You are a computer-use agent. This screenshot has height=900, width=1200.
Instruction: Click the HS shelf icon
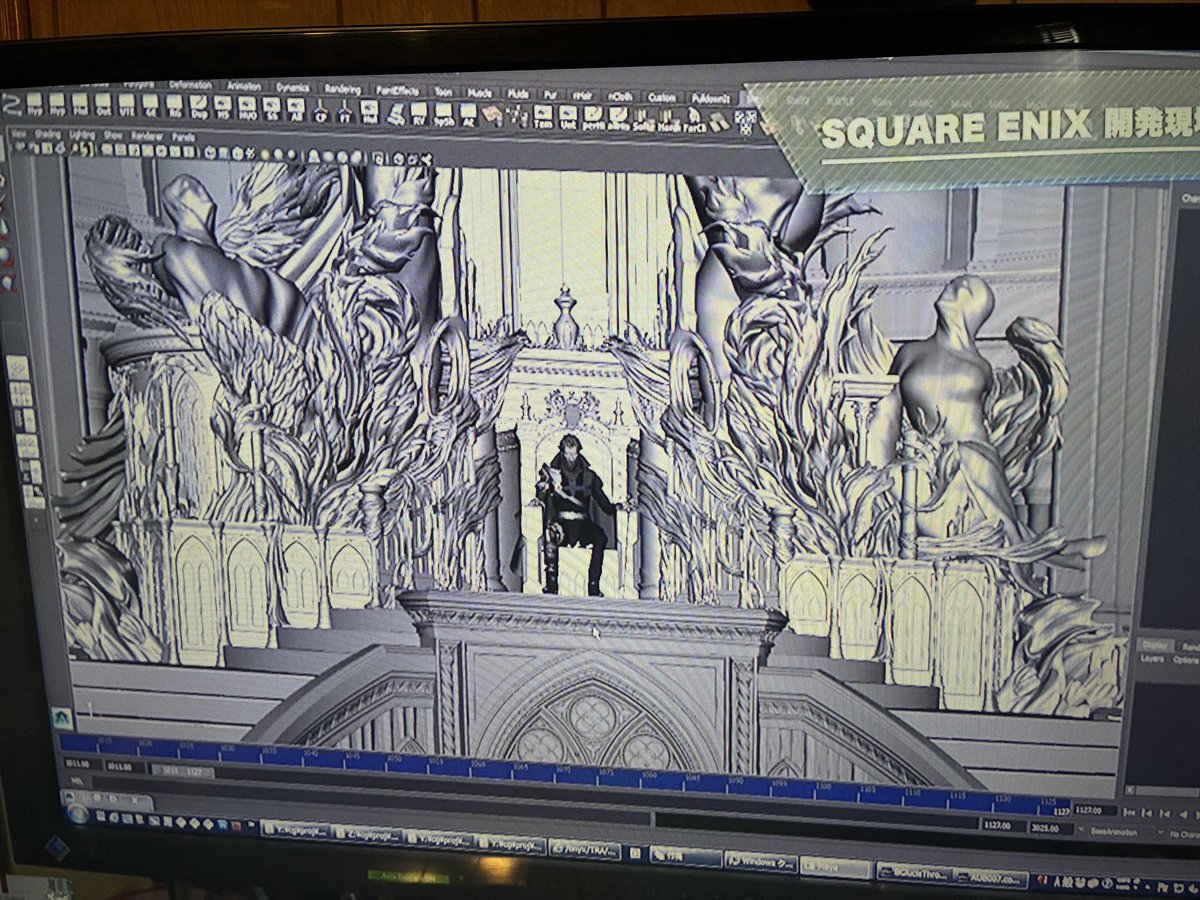223,107
